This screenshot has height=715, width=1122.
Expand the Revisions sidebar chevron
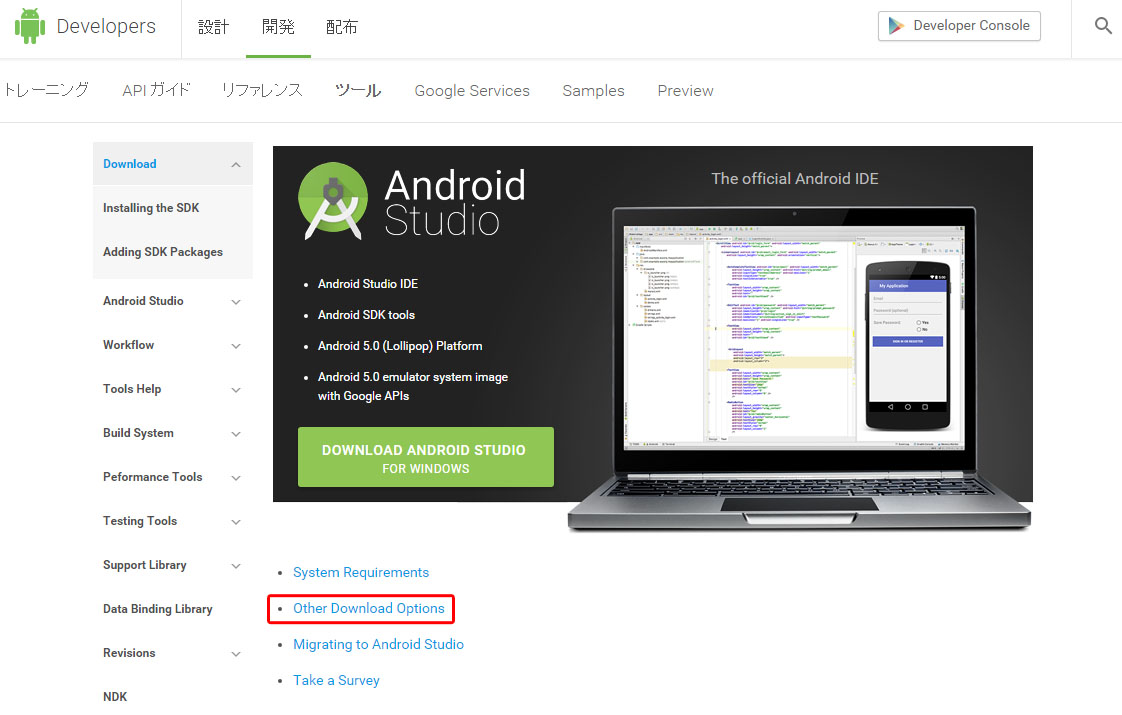tap(235, 653)
